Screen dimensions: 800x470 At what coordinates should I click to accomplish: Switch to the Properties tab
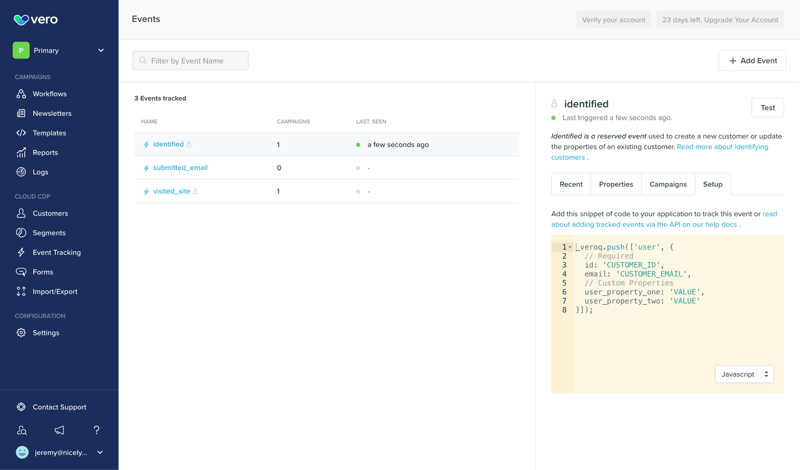(615, 184)
